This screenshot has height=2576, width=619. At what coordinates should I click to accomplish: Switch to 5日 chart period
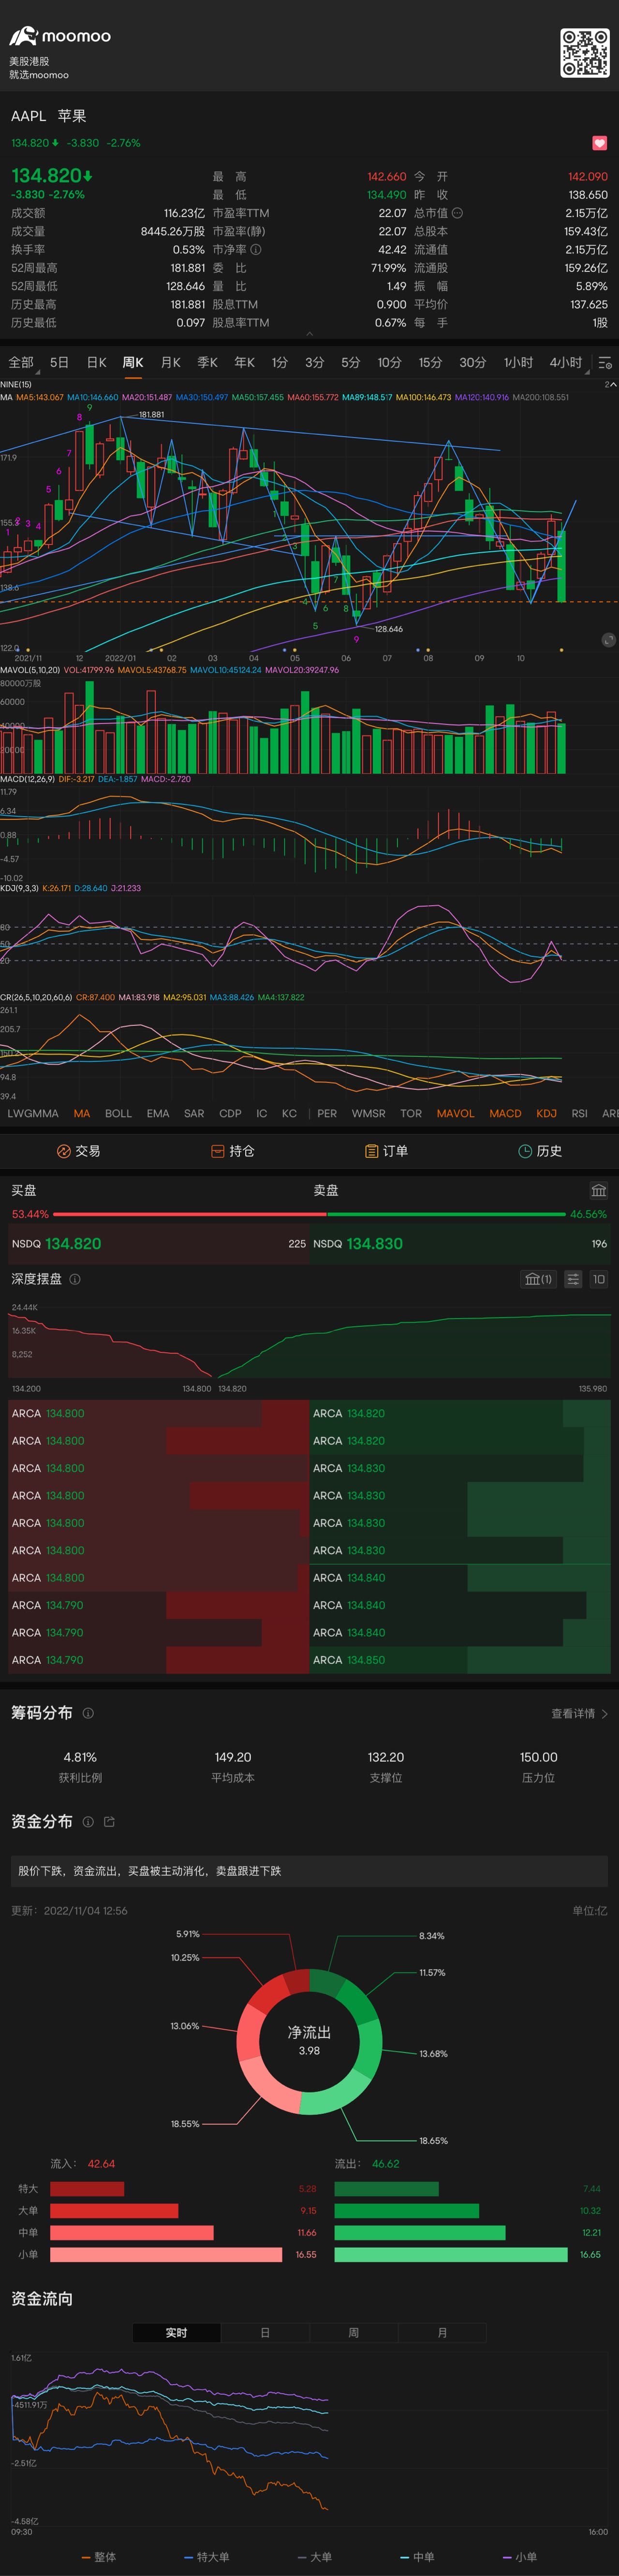60,362
